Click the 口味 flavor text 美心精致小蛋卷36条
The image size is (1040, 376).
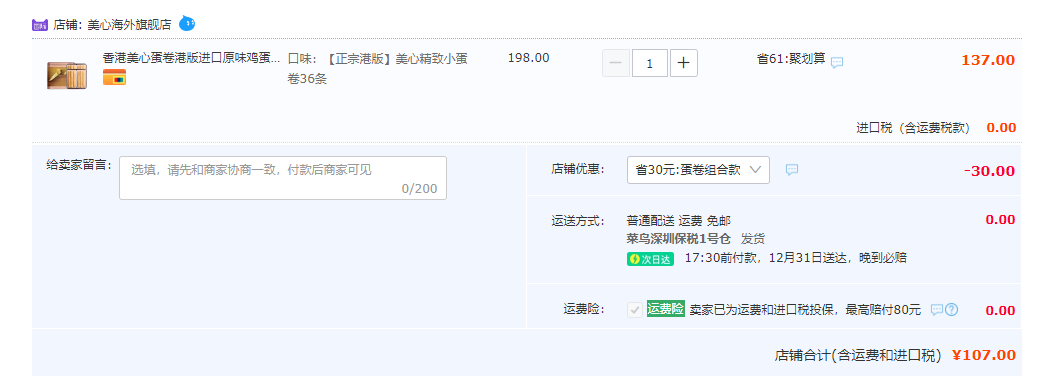pyautogui.click(x=378, y=69)
